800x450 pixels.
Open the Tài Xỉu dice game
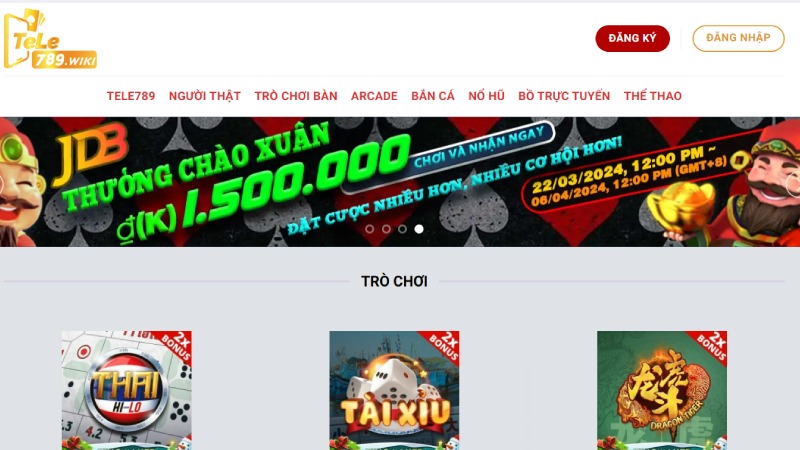coord(394,390)
